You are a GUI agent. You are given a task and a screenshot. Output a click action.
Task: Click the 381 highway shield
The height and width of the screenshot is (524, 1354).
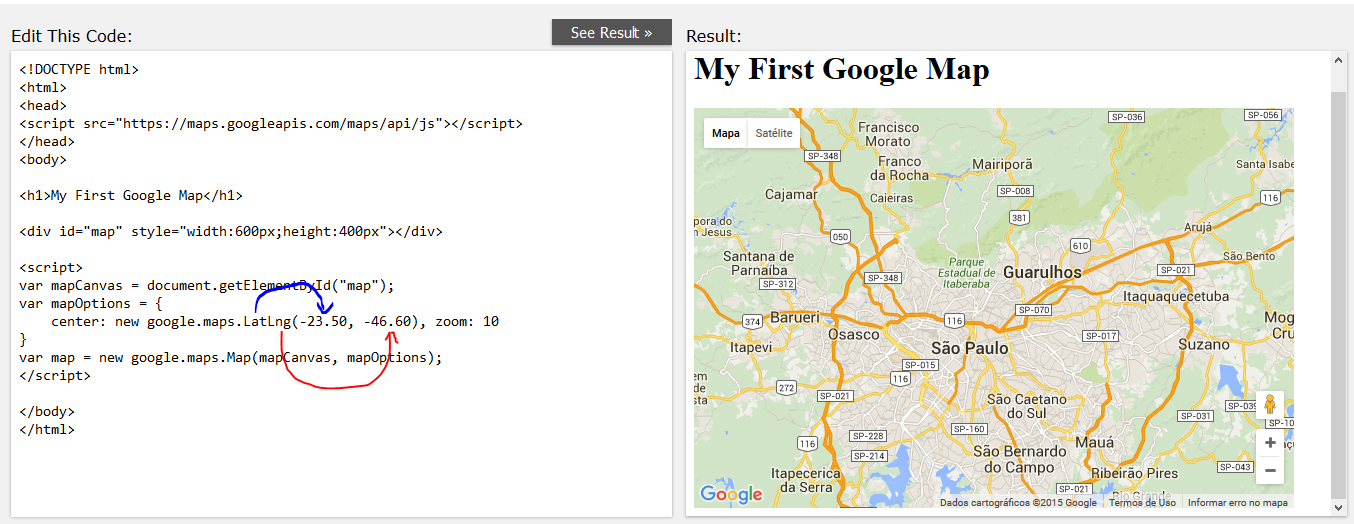(1019, 217)
